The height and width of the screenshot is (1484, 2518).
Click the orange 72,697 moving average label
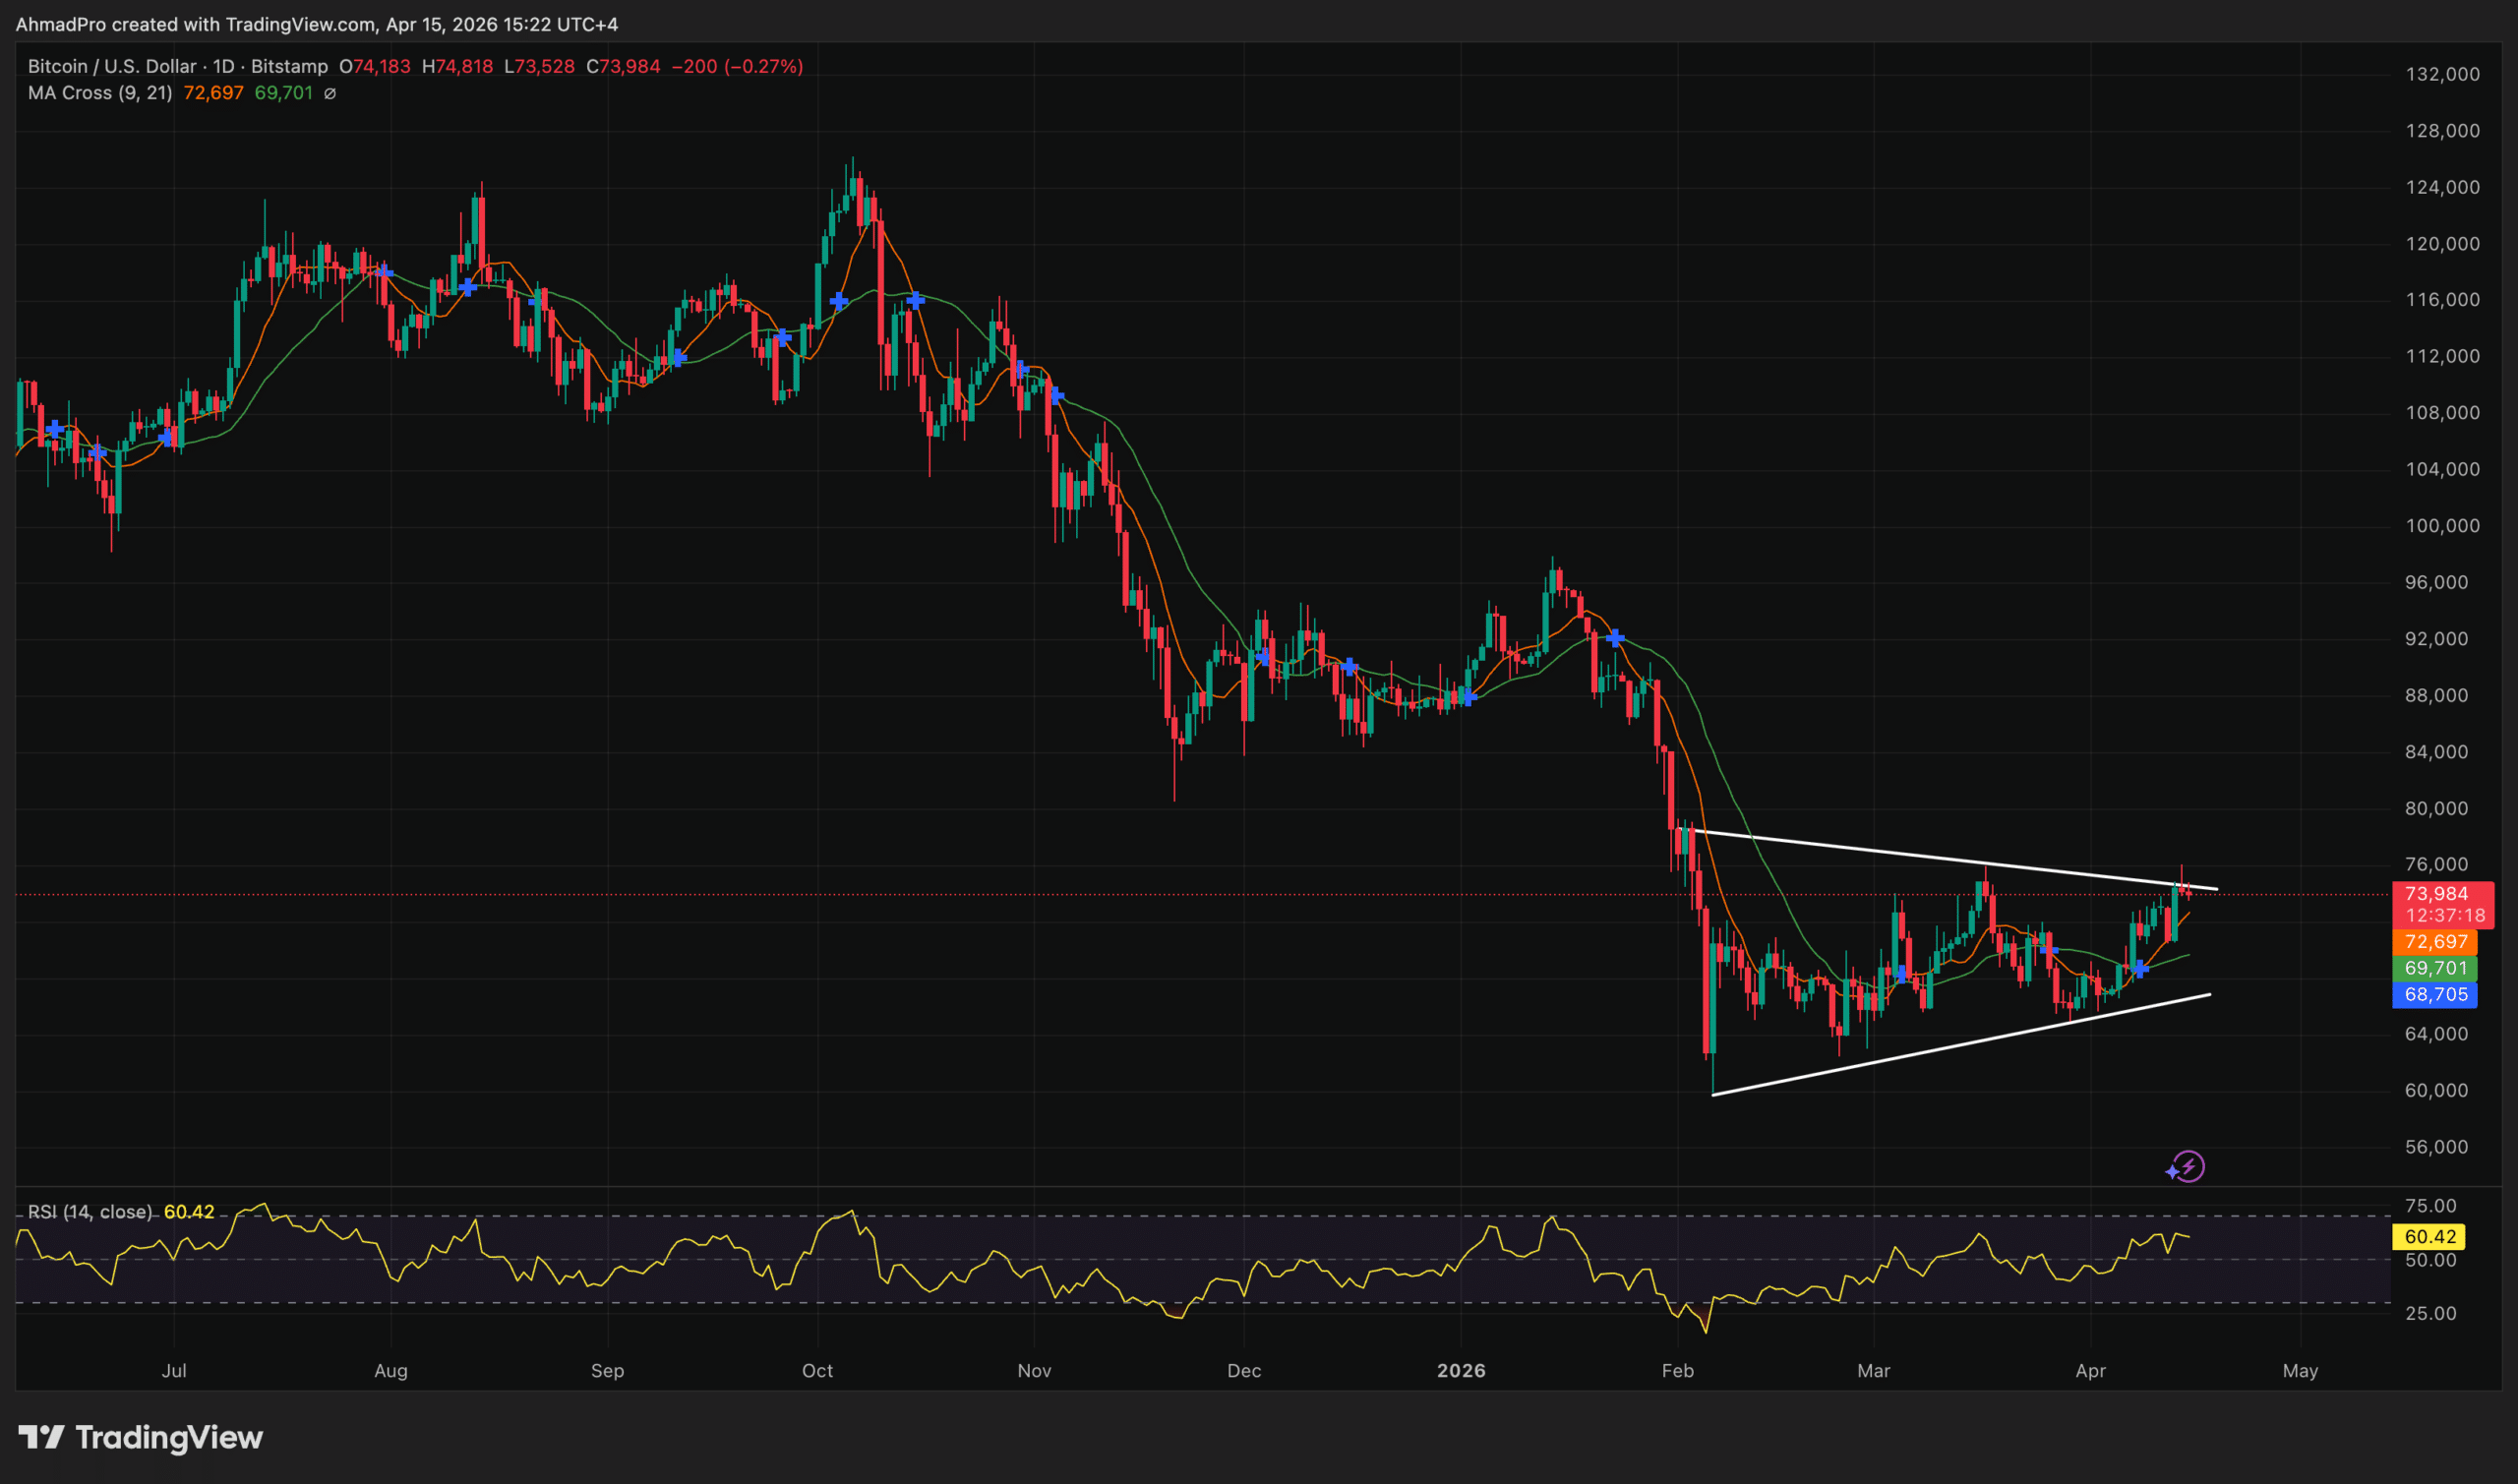coord(2438,941)
